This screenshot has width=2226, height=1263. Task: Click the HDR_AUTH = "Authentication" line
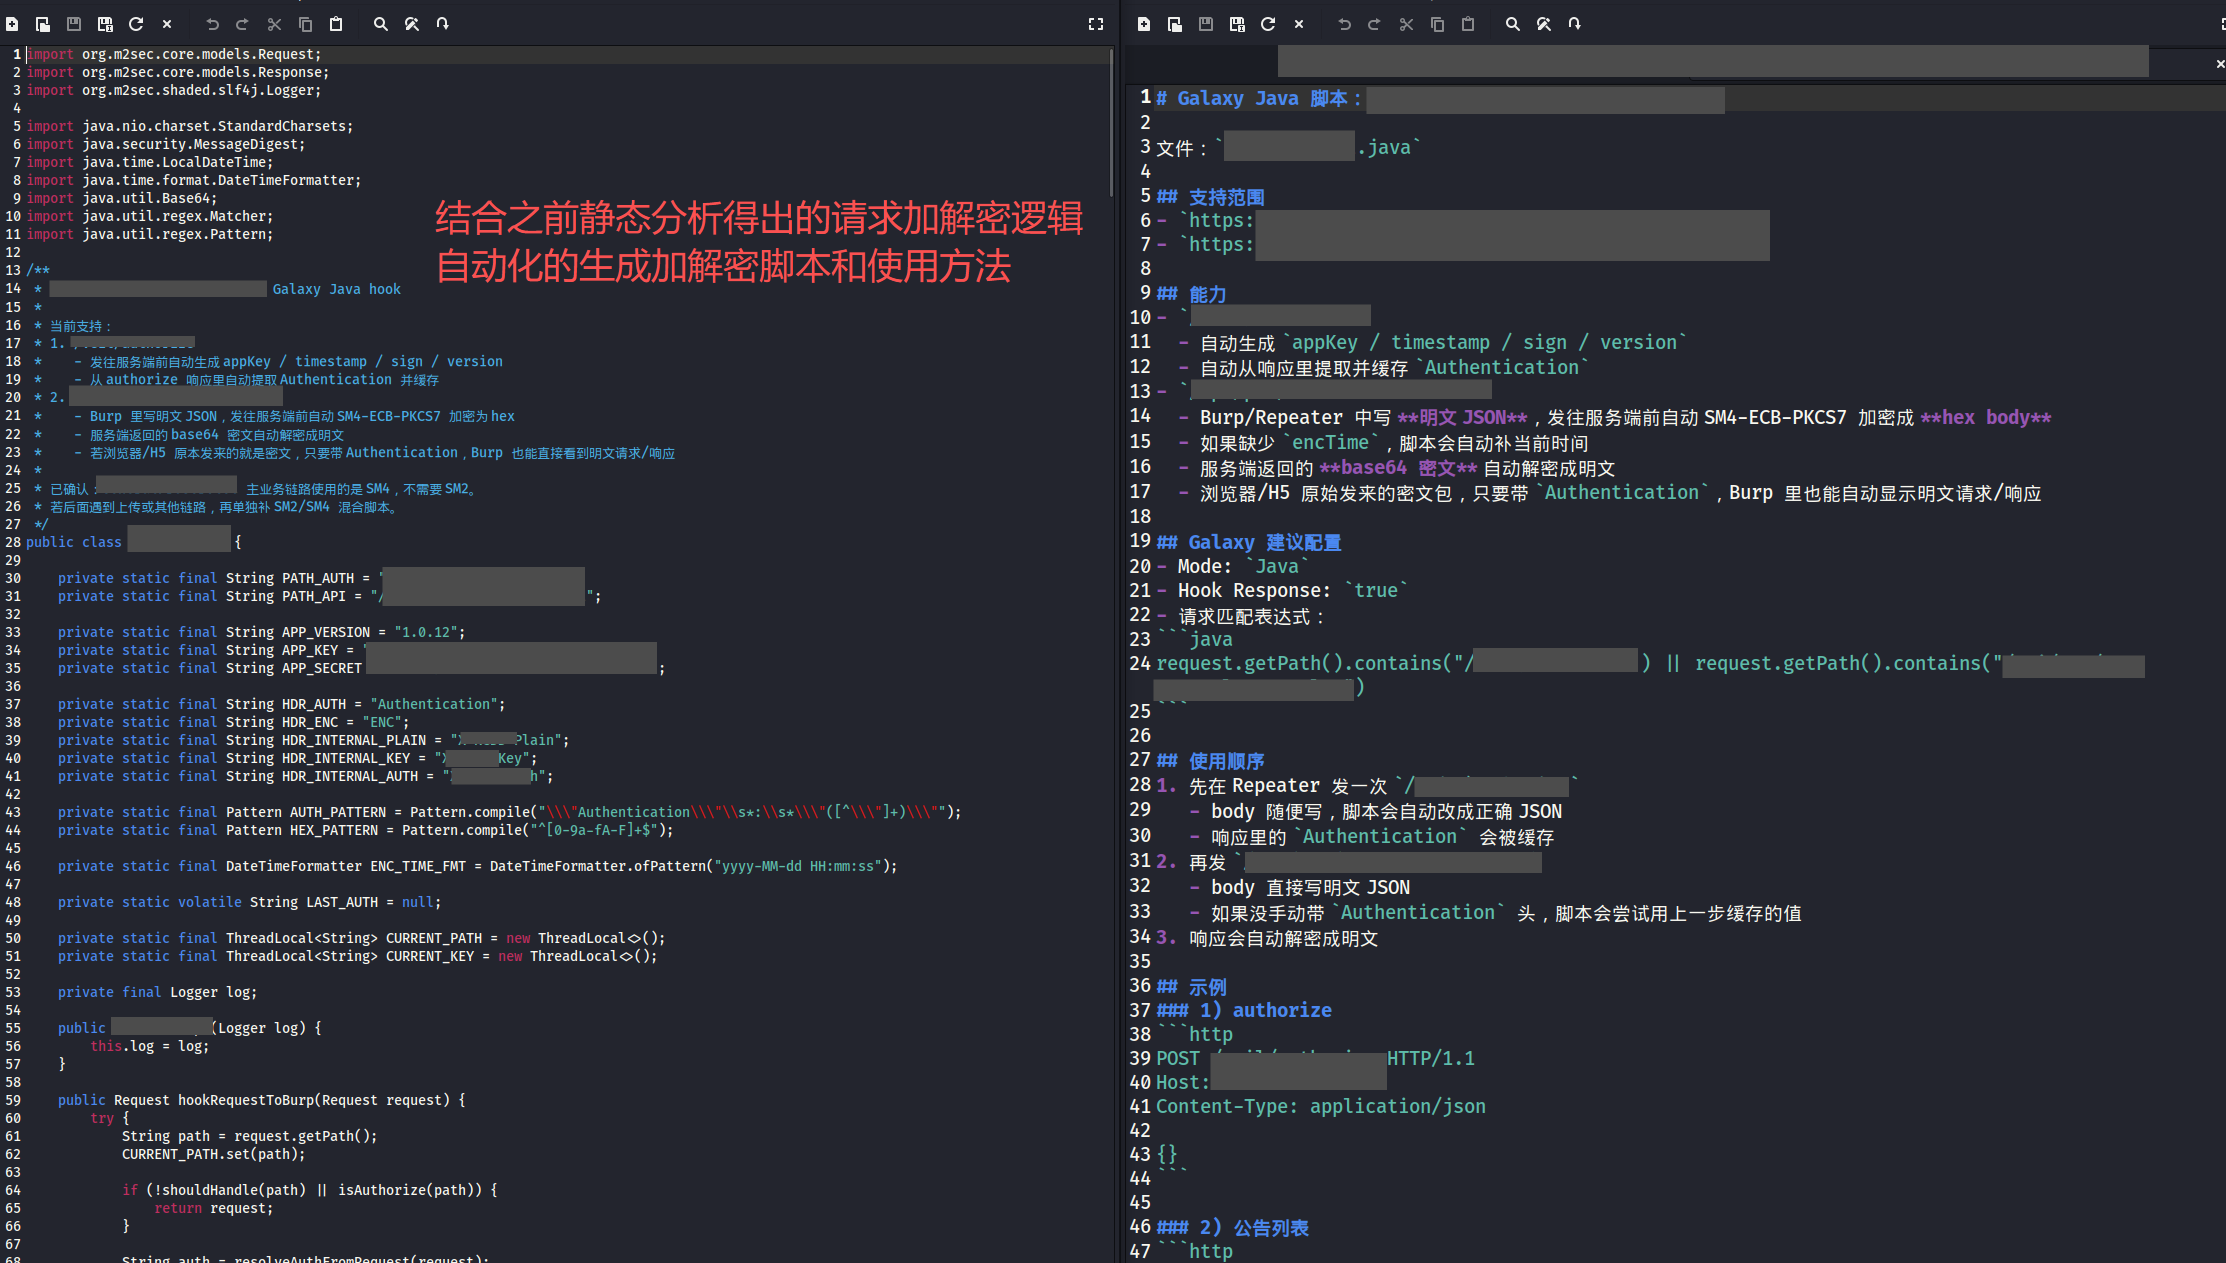(281, 704)
